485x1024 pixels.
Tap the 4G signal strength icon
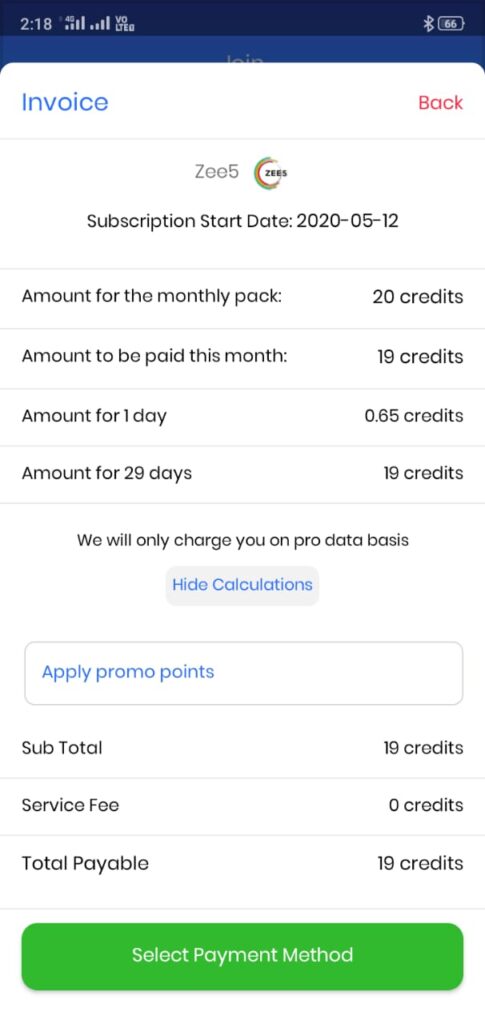73,24
